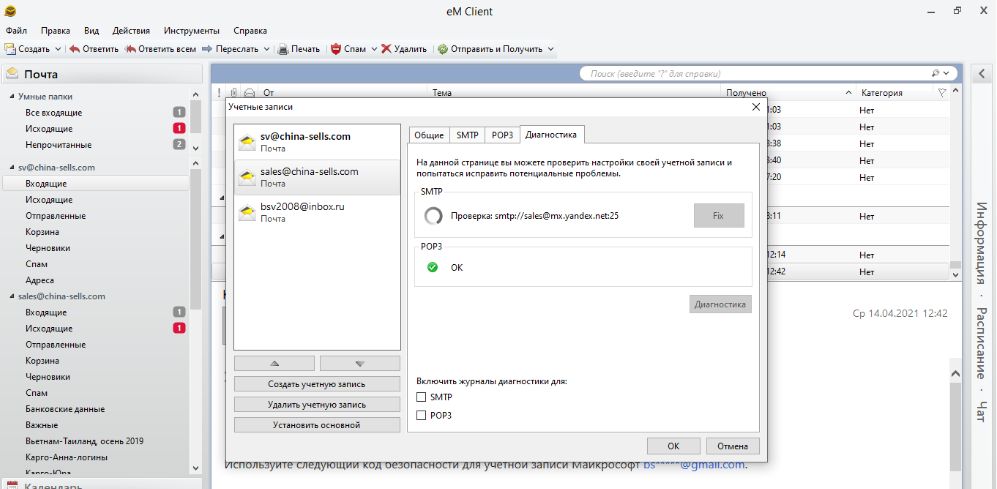Click the Категория column header

click(881, 93)
